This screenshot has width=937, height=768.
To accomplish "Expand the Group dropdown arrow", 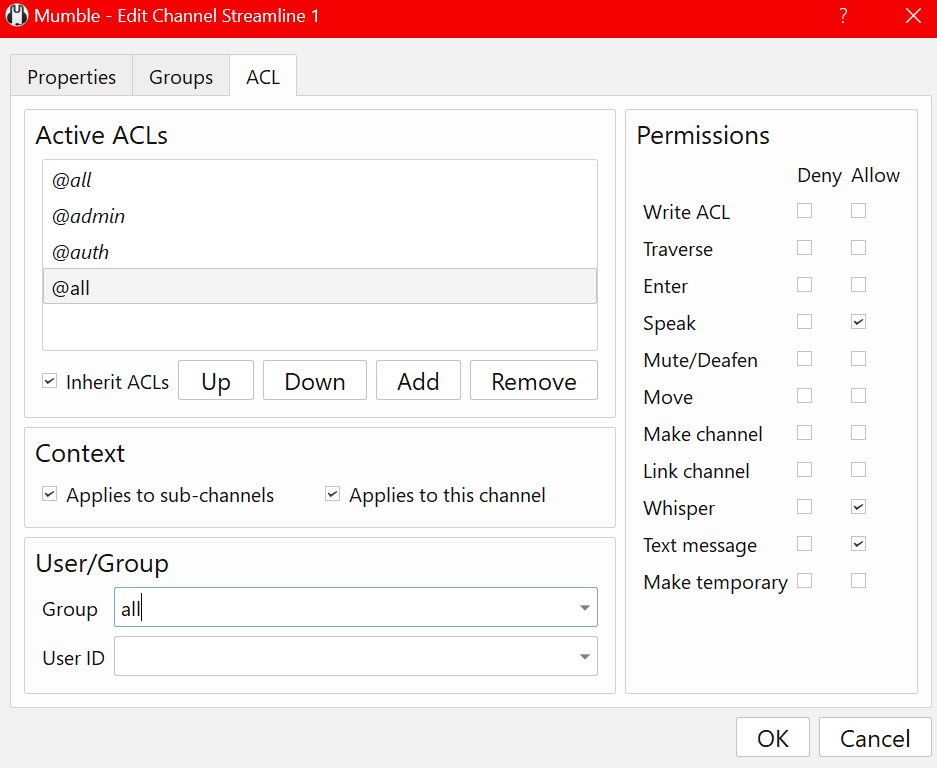I will point(583,608).
